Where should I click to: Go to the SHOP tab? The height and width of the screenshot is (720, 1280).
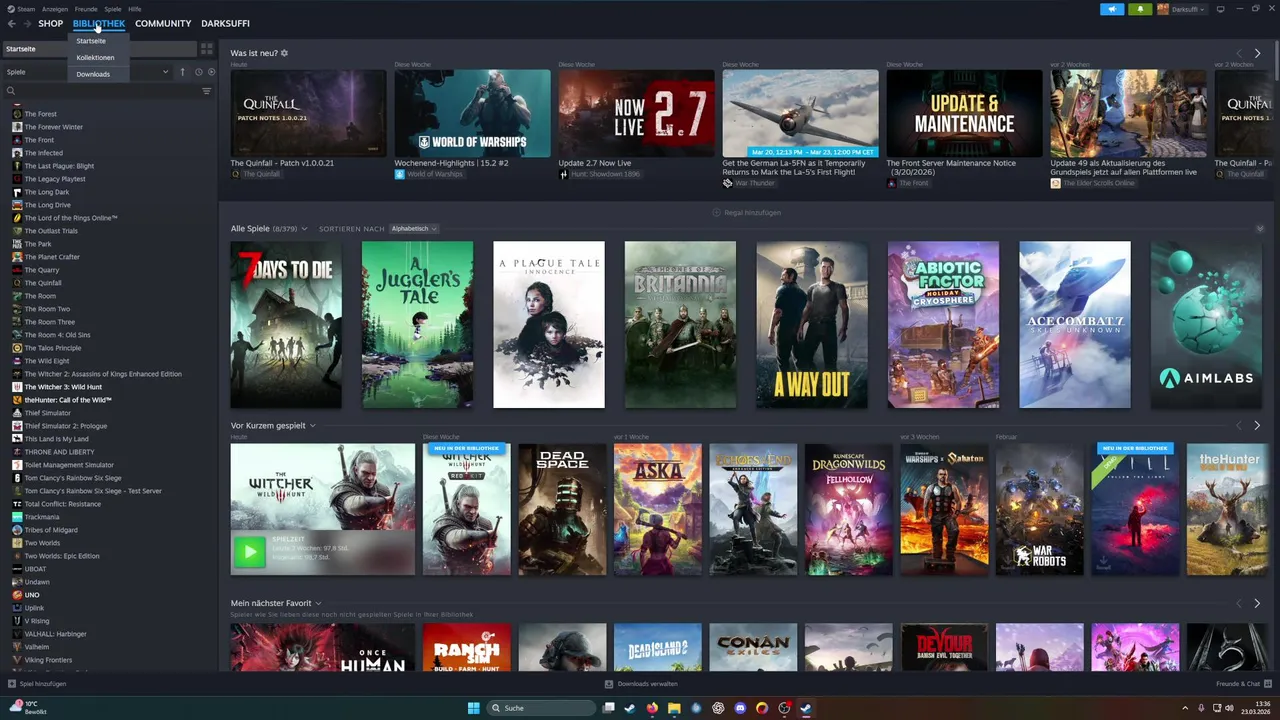click(50, 23)
